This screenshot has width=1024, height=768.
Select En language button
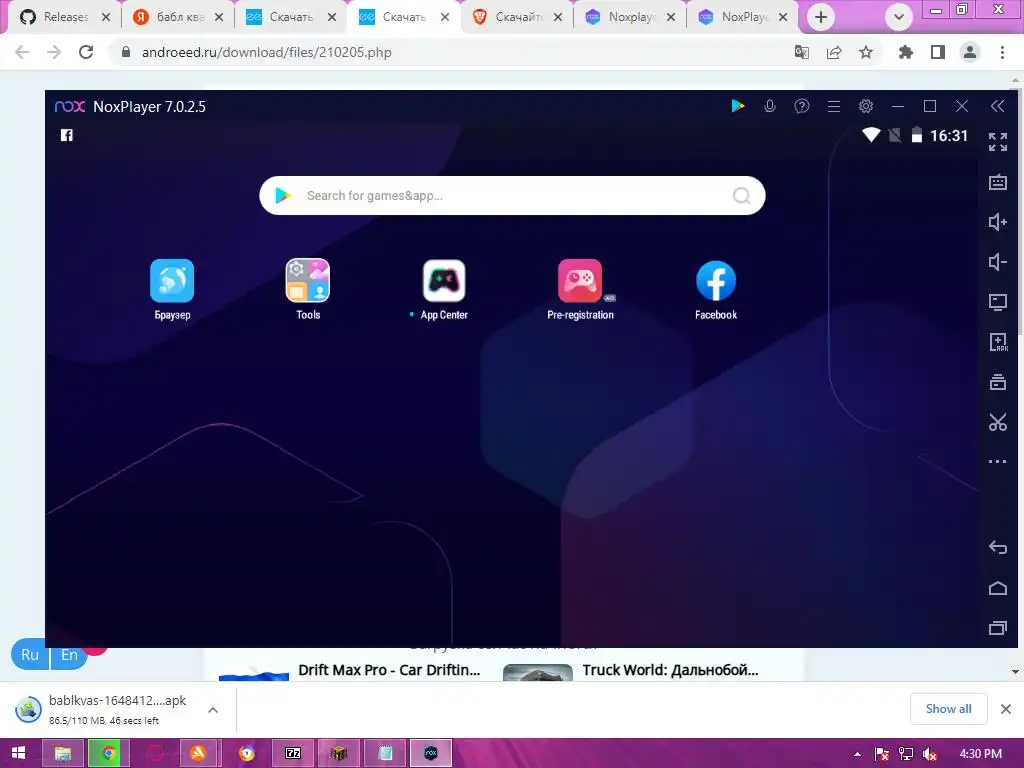pyautogui.click(x=69, y=654)
